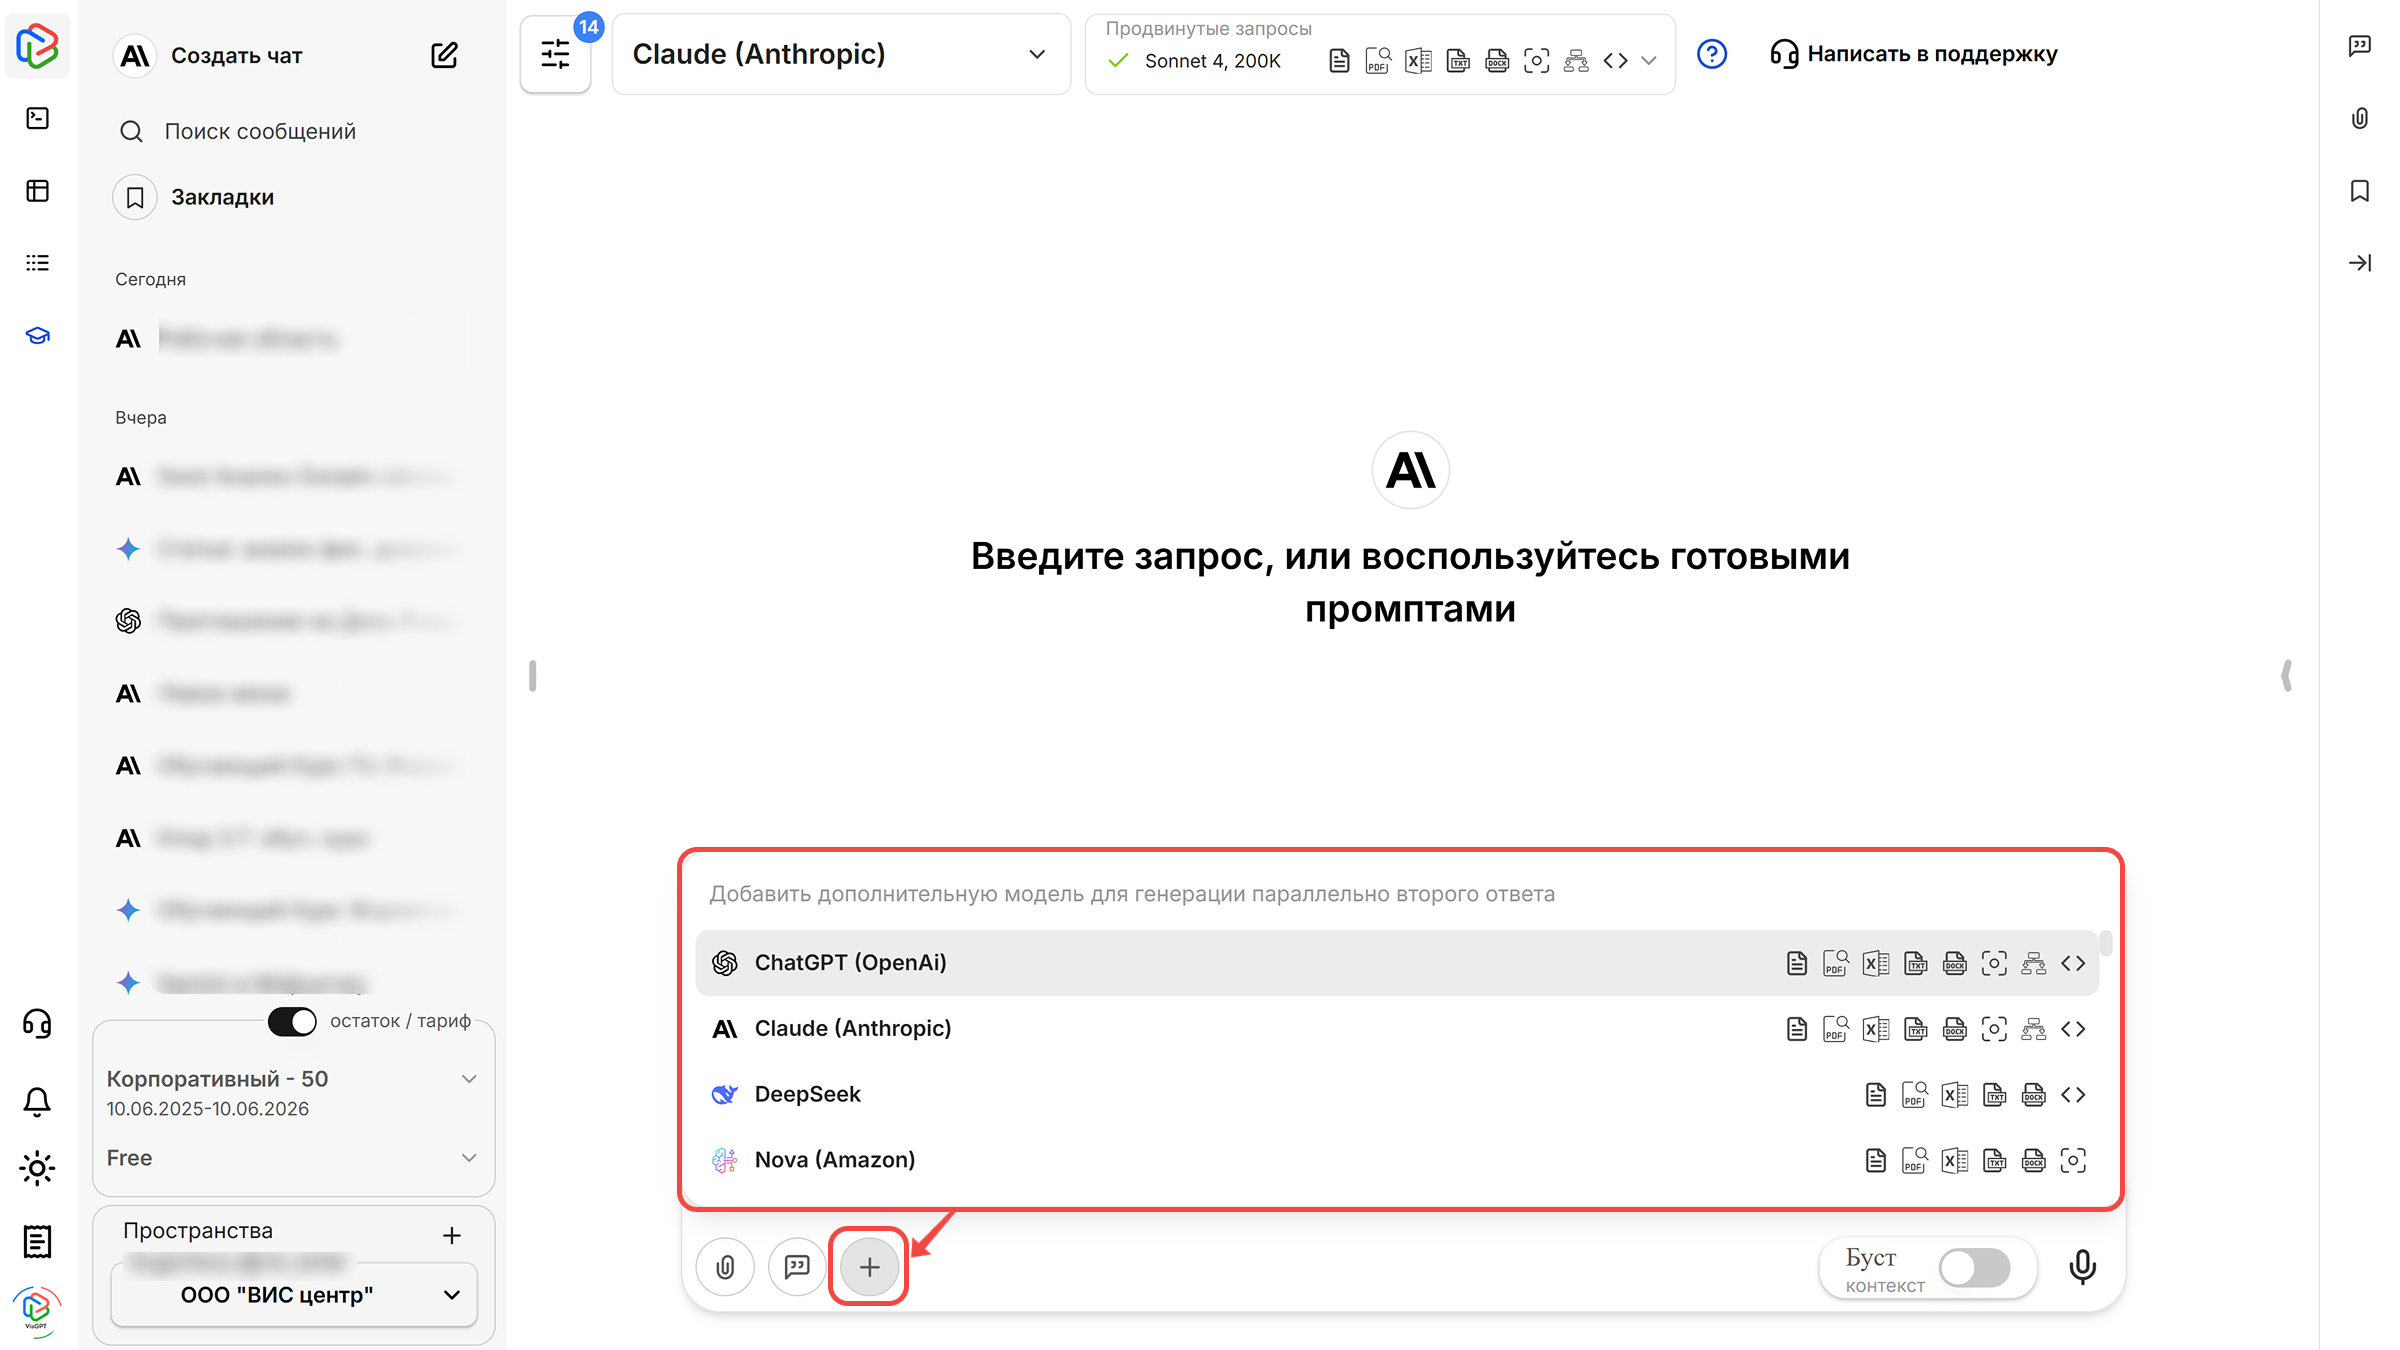Expand the Free plan row
Viewport: 2400px width, 1350px height.
[x=293, y=1158]
